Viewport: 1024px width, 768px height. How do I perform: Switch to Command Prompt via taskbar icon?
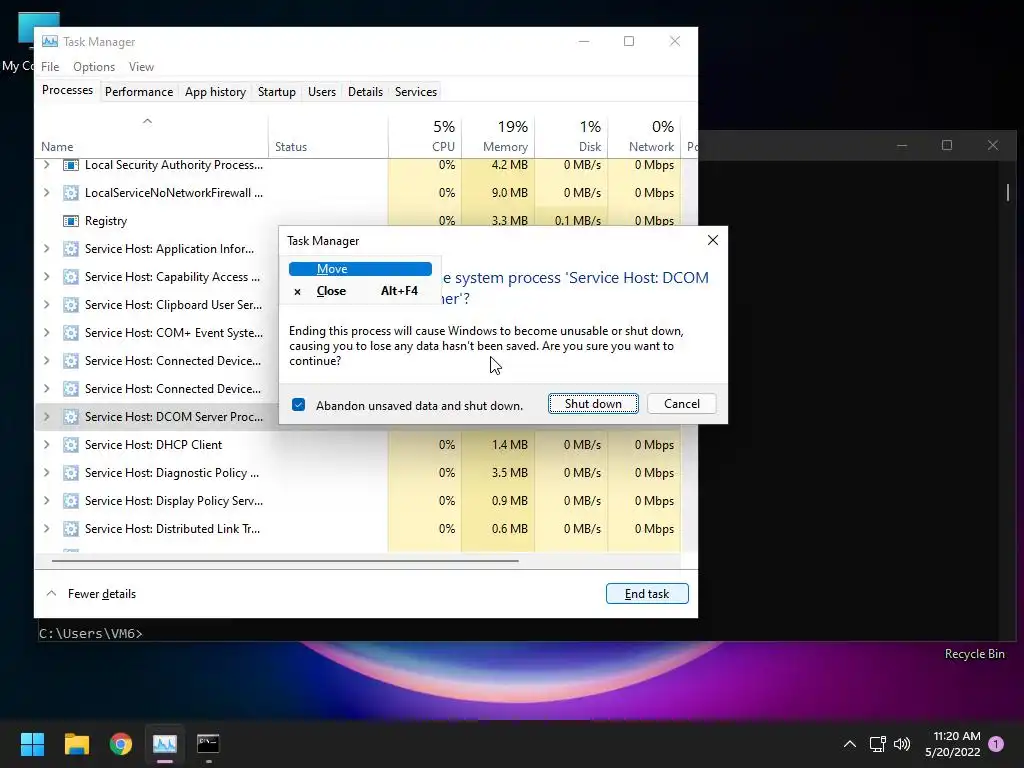pos(208,744)
